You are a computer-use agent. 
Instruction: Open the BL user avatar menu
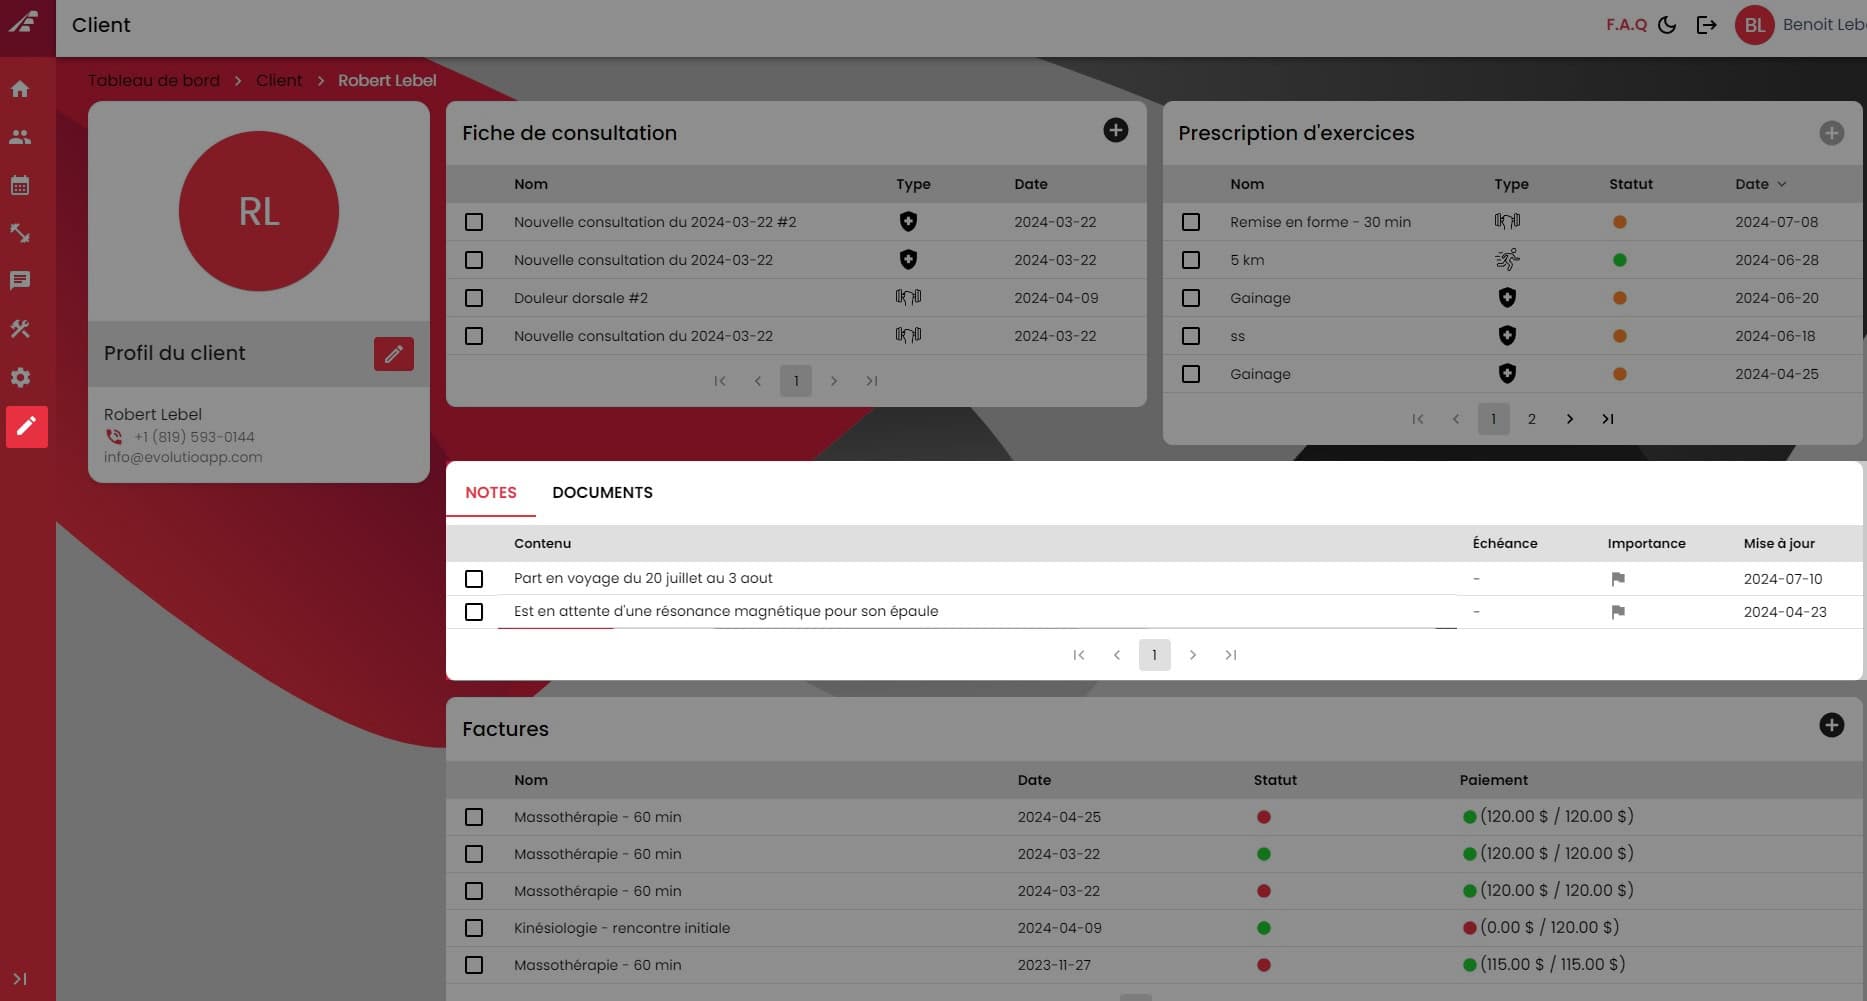(x=1754, y=25)
